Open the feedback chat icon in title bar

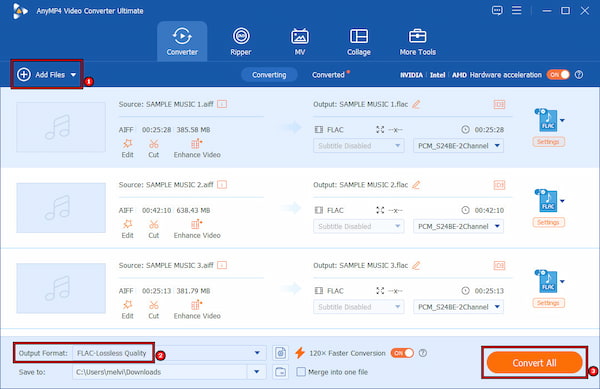pyautogui.click(x=497, y=10)
